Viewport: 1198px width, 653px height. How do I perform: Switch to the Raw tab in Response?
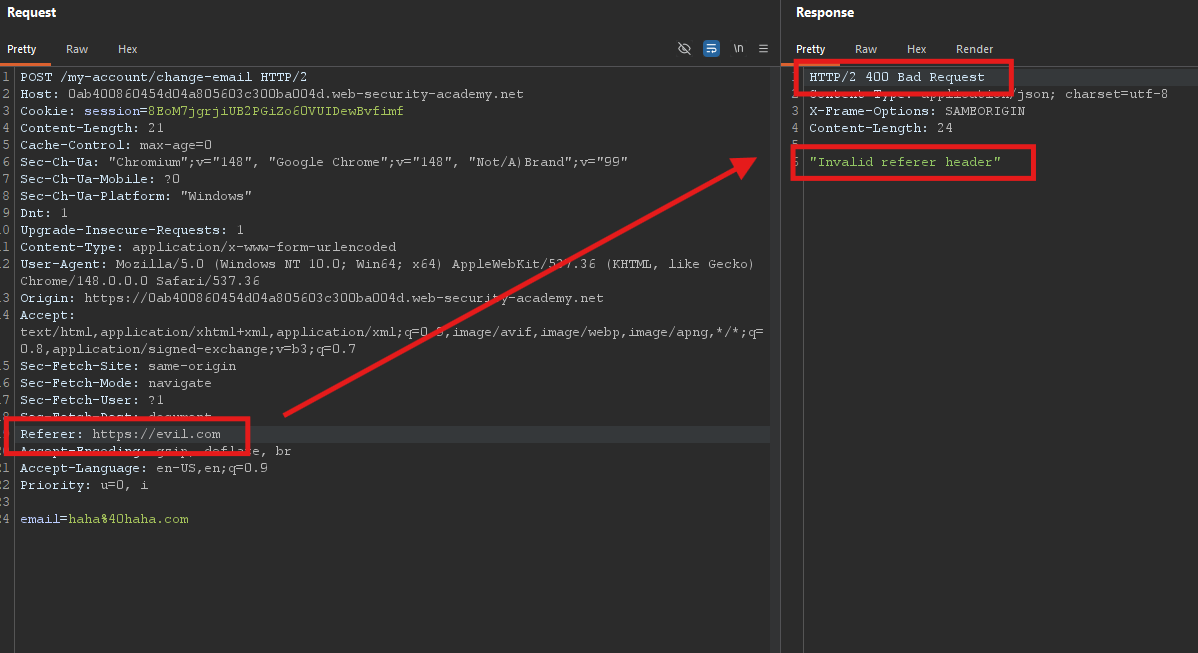[x=866, y=49]
